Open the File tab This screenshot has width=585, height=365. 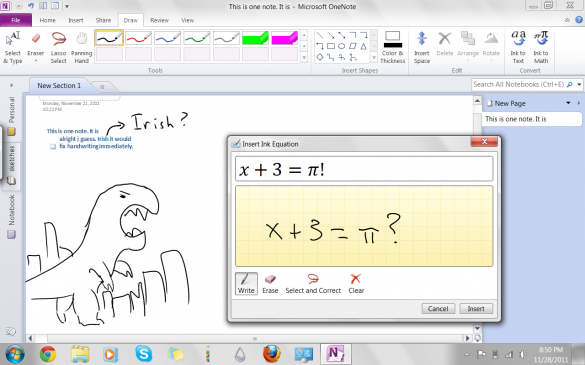16,20
